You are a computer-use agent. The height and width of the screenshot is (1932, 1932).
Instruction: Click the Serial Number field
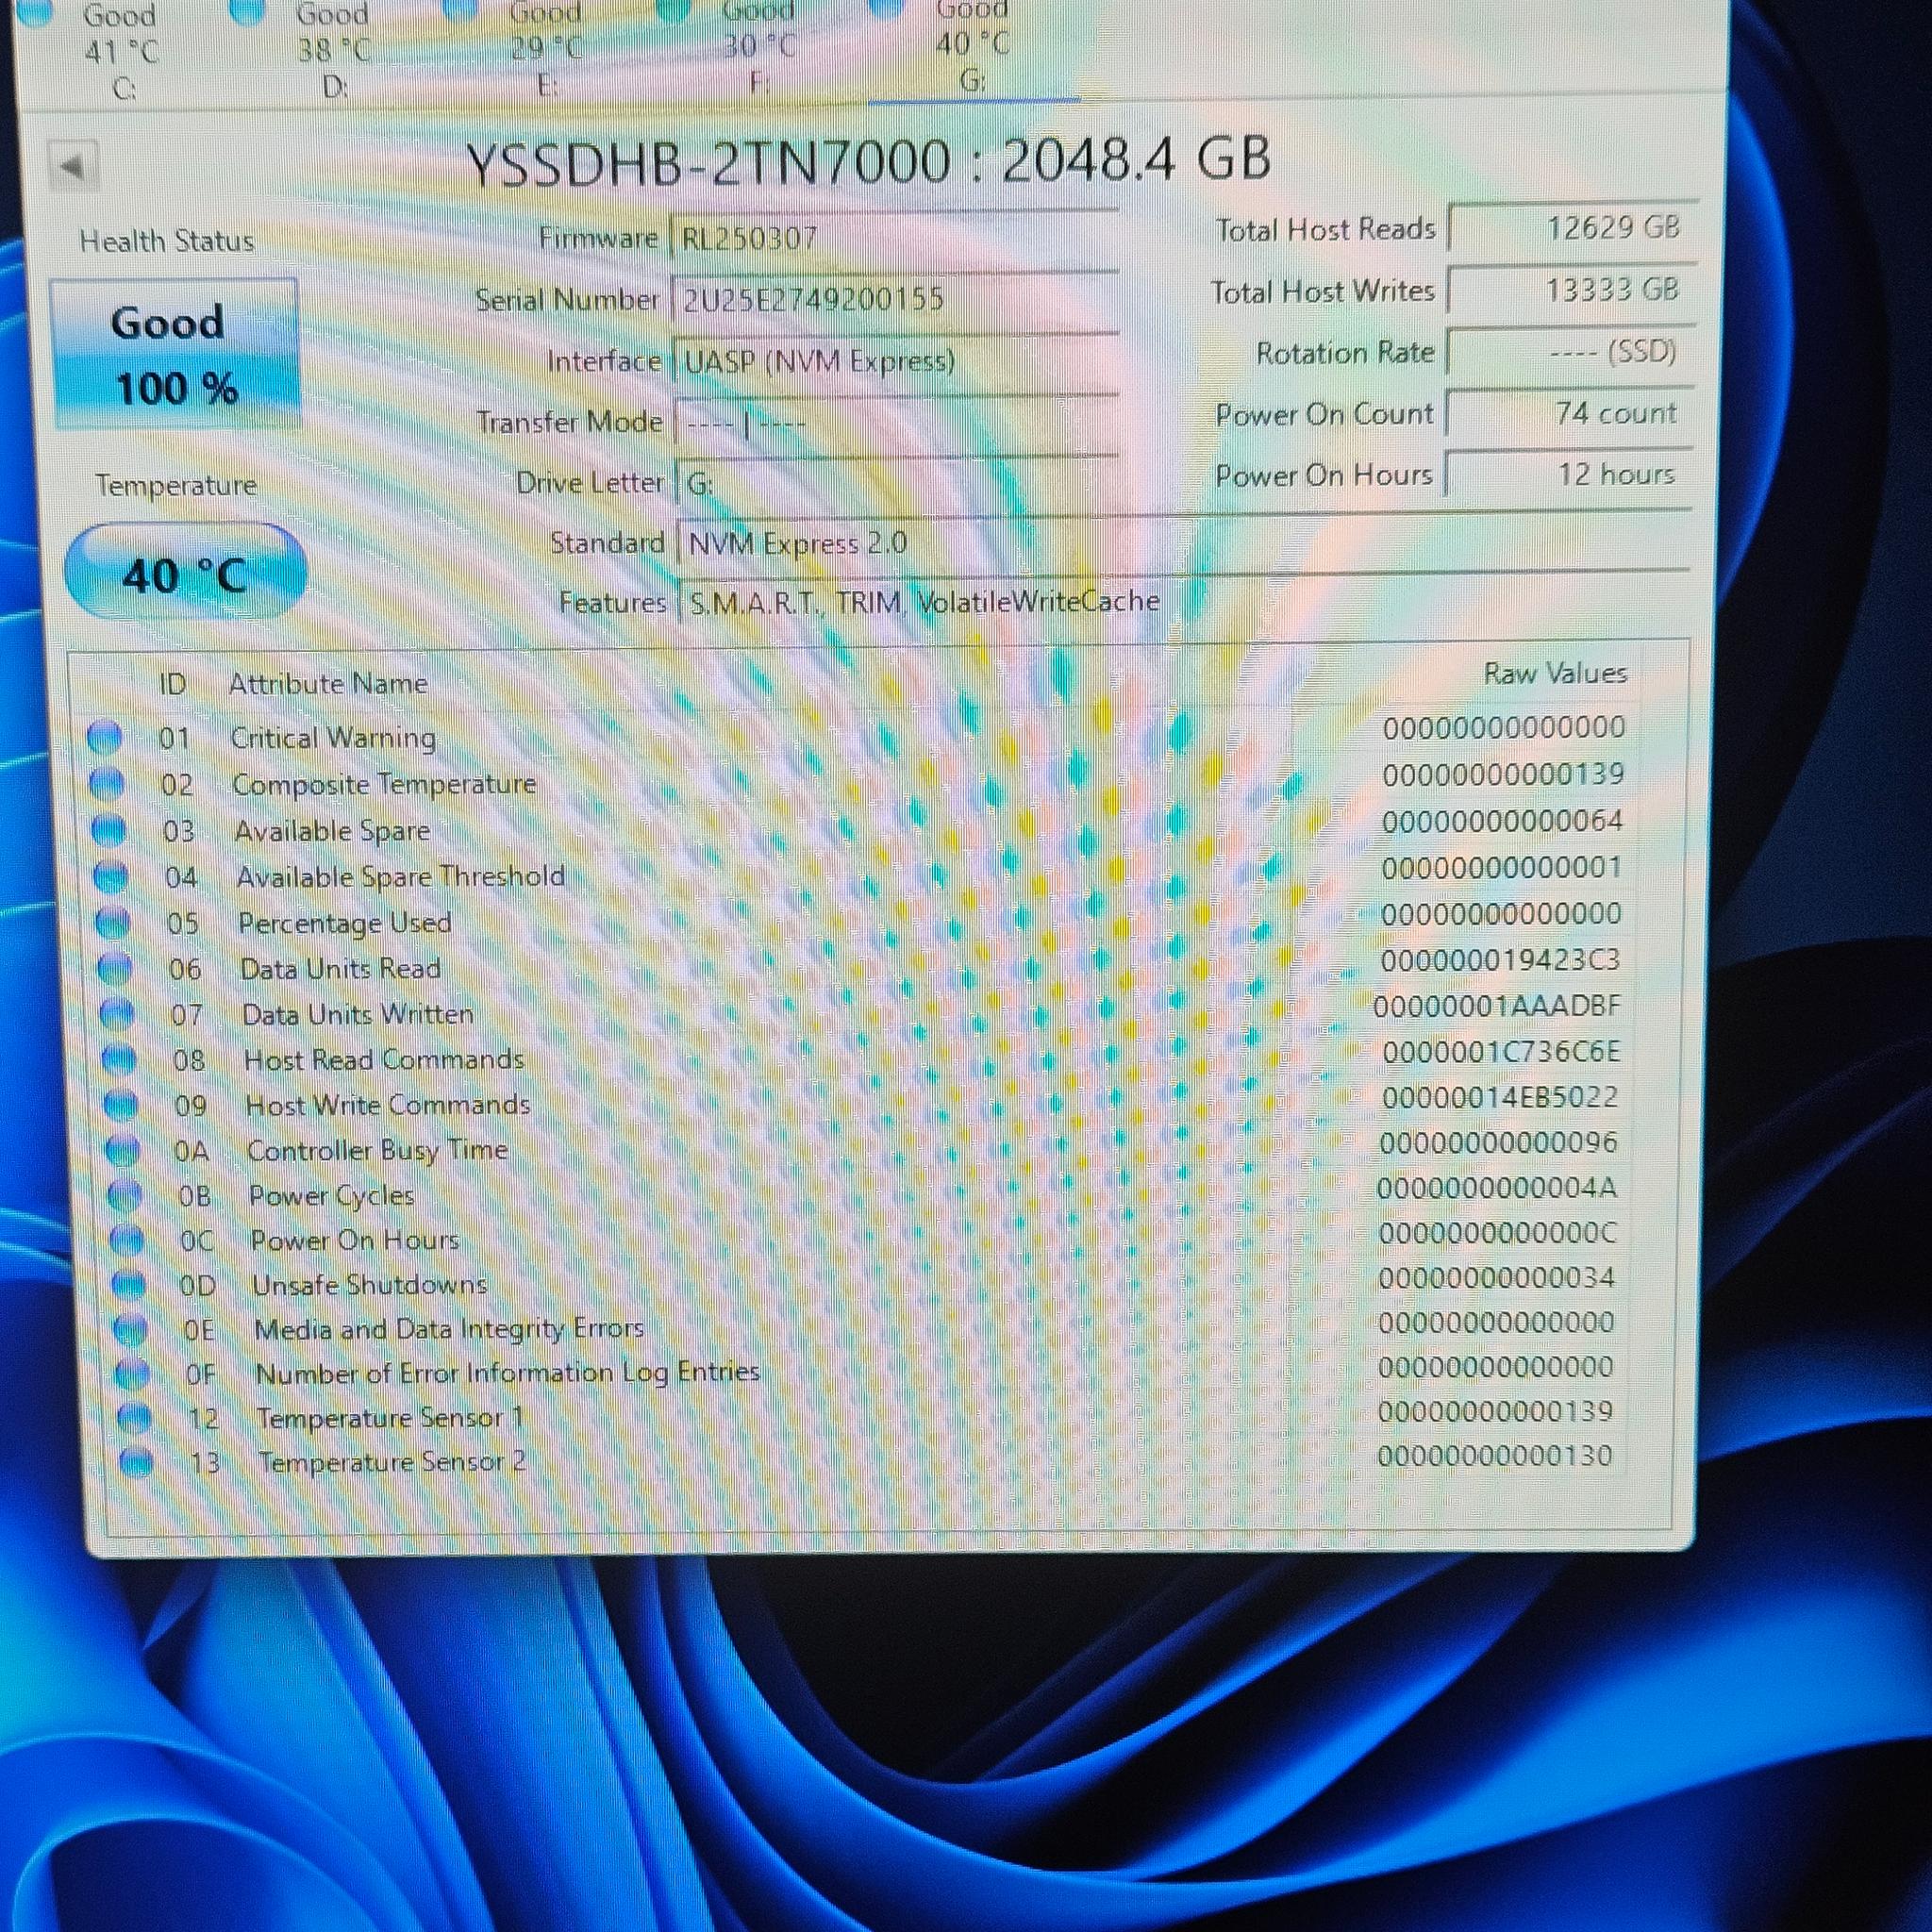pos(895,299)
